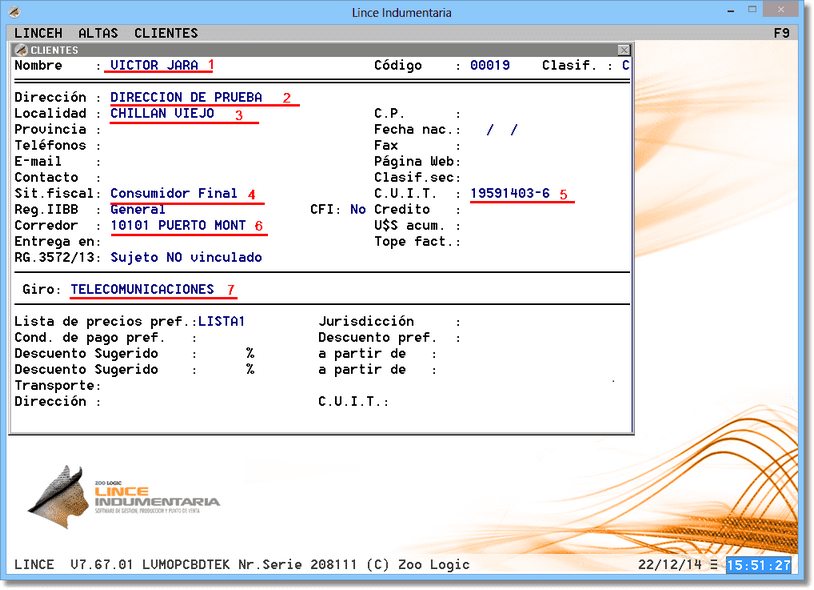Click the U$S acum. label
Viewport: 814px width, 590px height.
pyautogui.click(x=410, y=225)
